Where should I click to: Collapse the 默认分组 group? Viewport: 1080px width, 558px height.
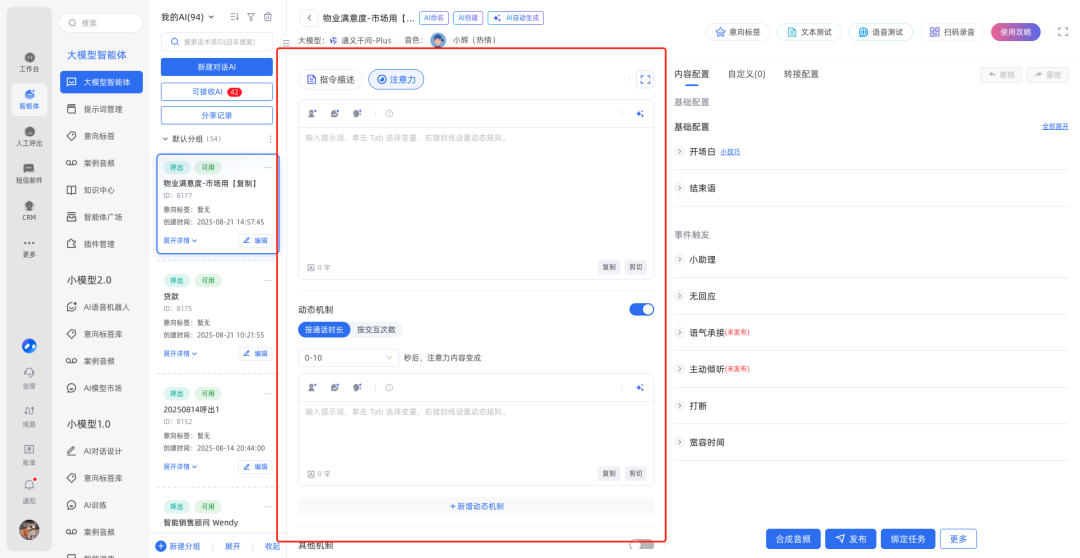[x=166, y=139]
